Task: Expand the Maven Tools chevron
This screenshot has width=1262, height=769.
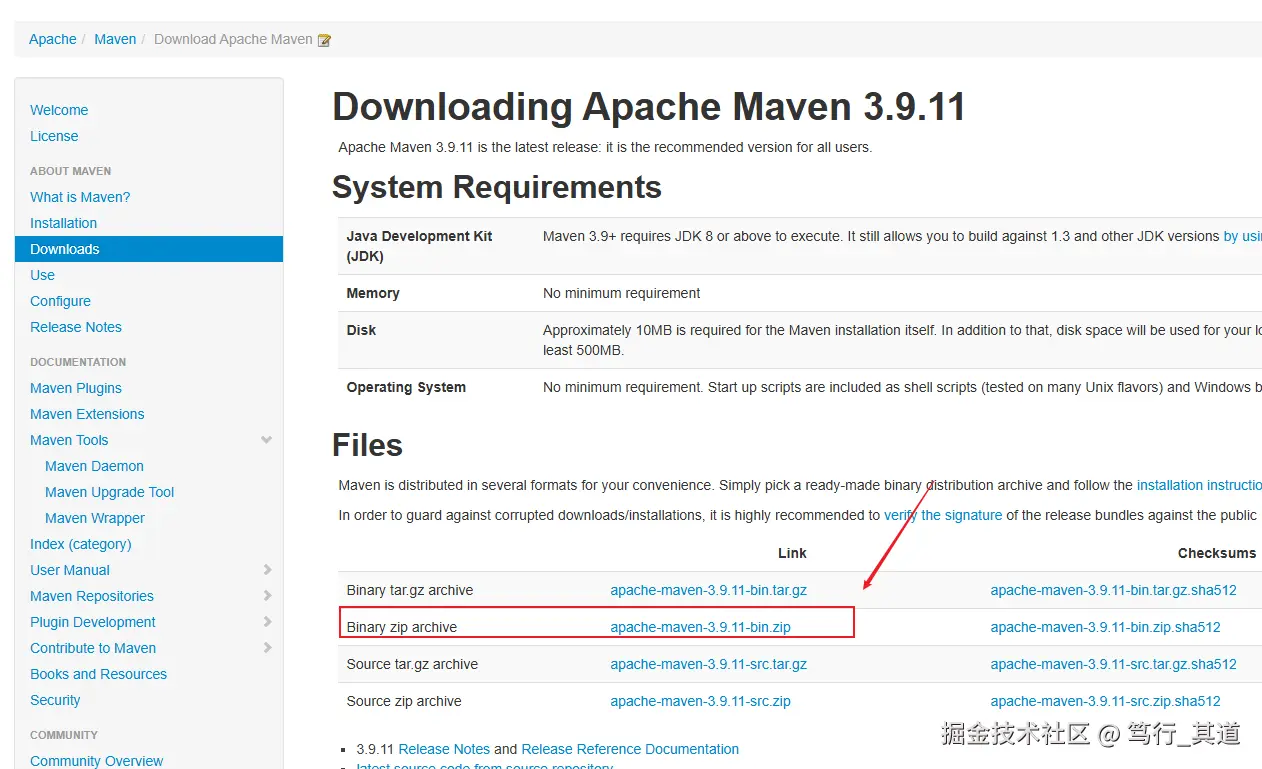Action: [266, 440]
